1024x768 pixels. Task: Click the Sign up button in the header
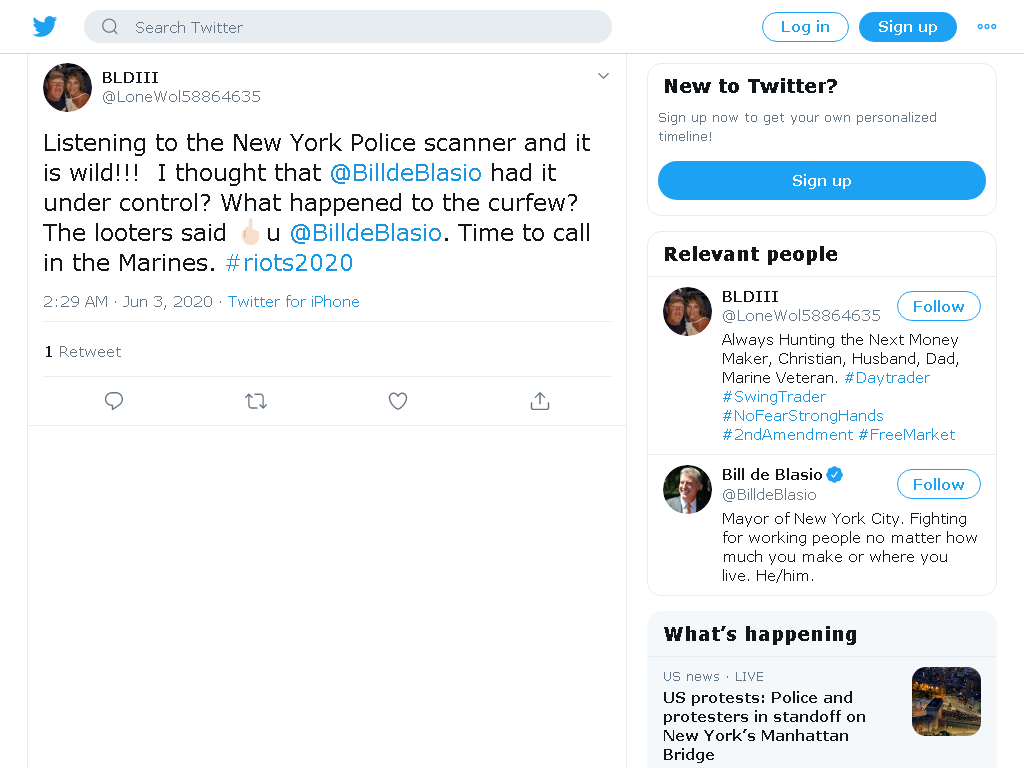pos(908,27)
